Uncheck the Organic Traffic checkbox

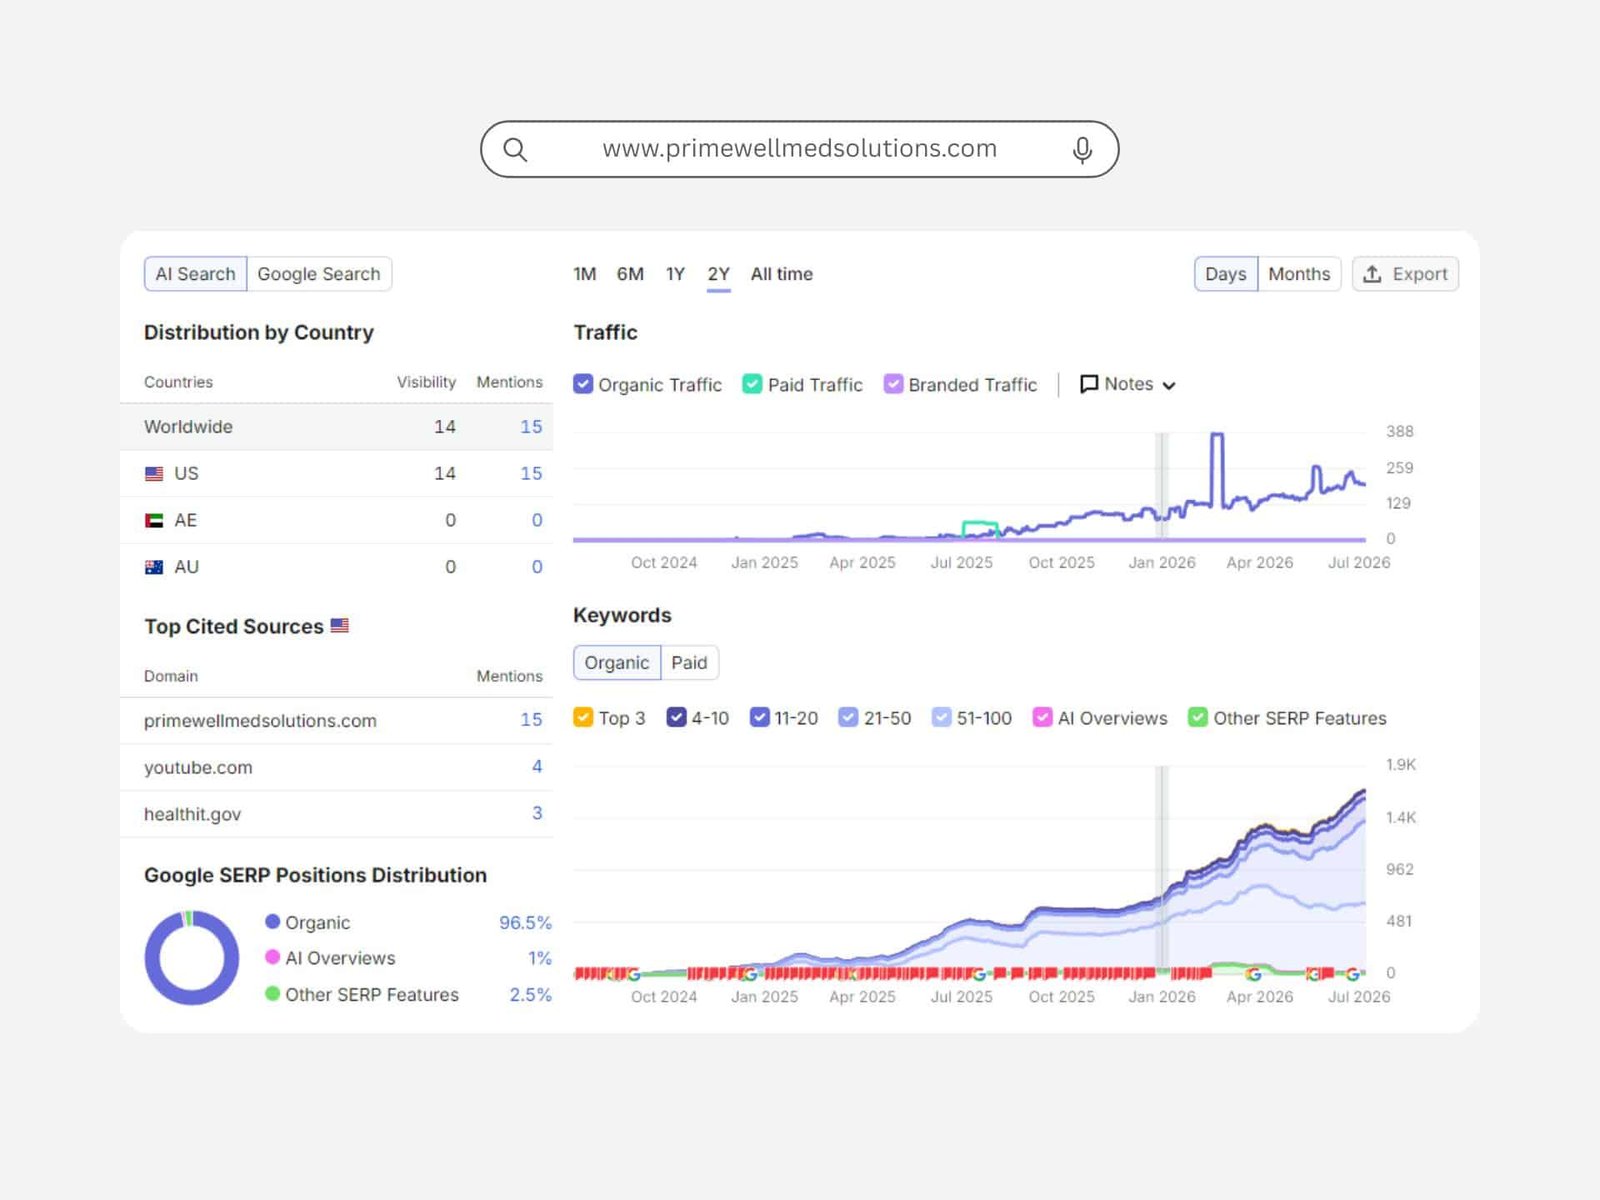click(583, 384)
